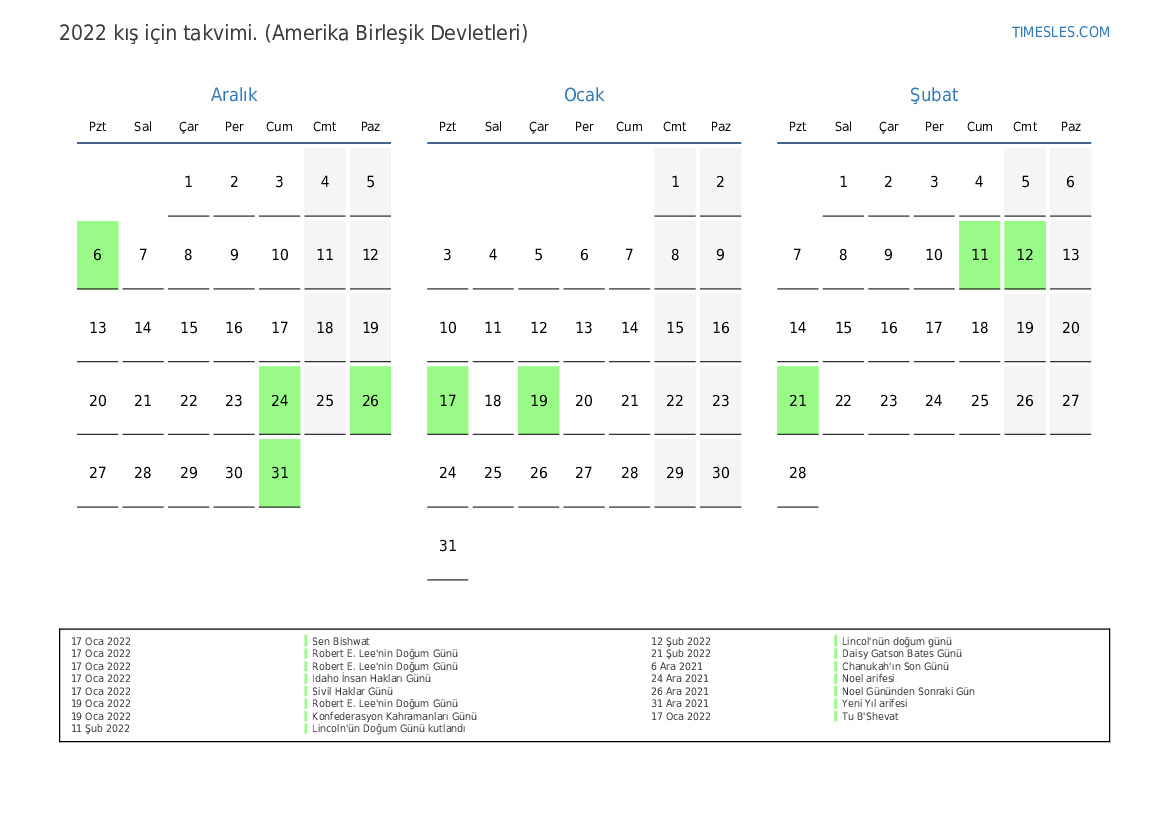Click February 12 green cell
The image size is (1169, 827).
tap(1025, 255)
